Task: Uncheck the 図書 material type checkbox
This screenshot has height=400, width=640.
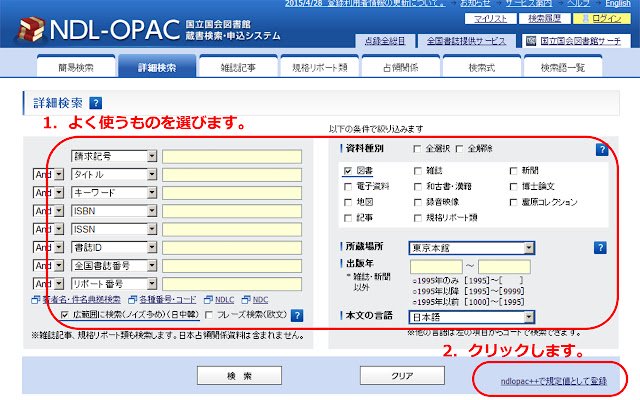Action: coord(348,171)
